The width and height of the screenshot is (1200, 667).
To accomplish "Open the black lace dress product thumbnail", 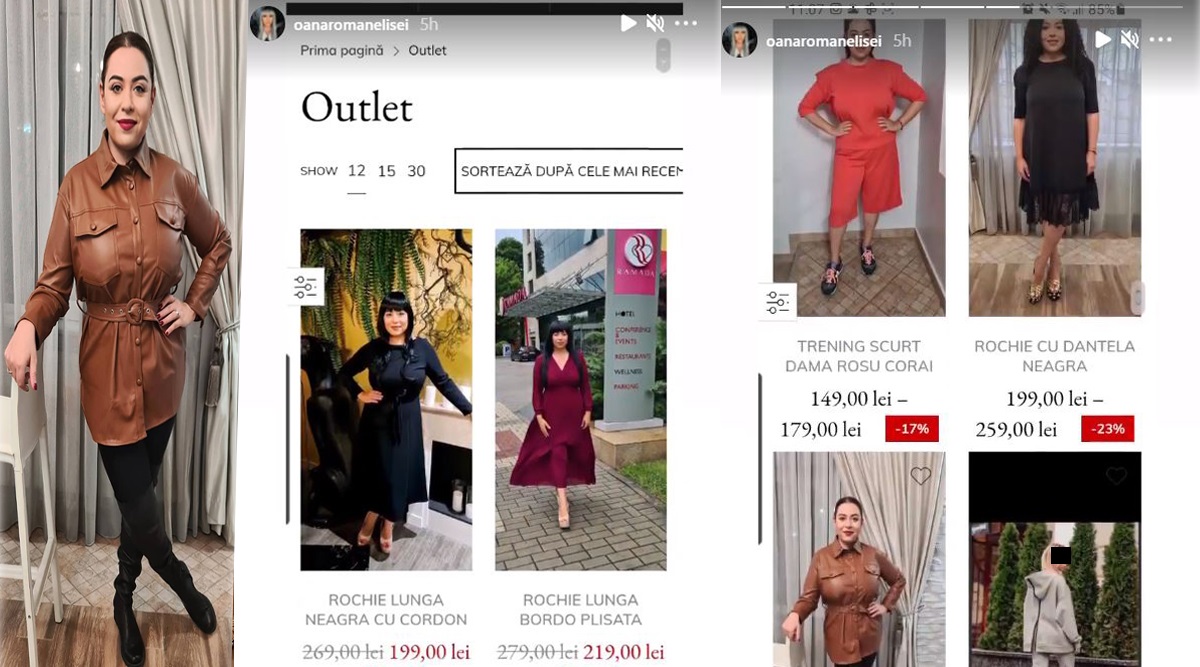I will point(1055,168).
